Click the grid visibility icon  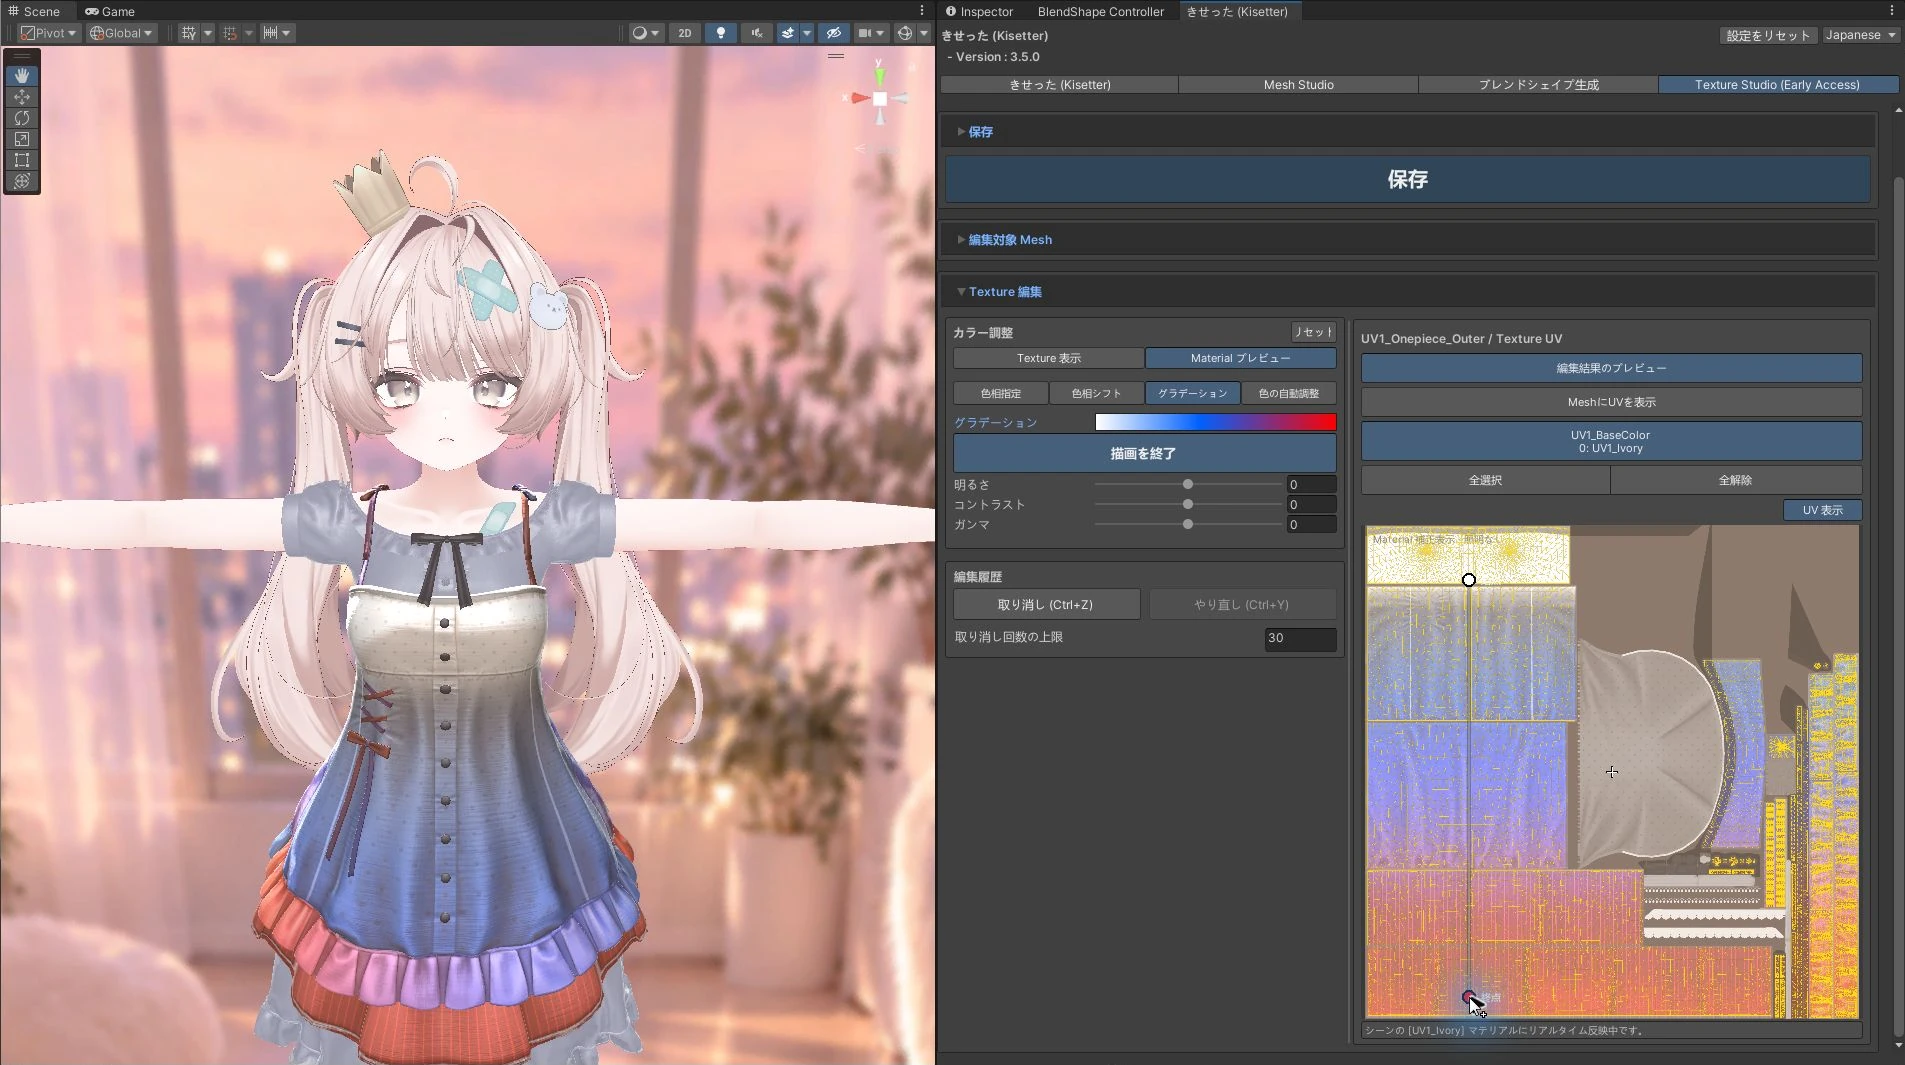pyautogui.click(x=189, y=33)
